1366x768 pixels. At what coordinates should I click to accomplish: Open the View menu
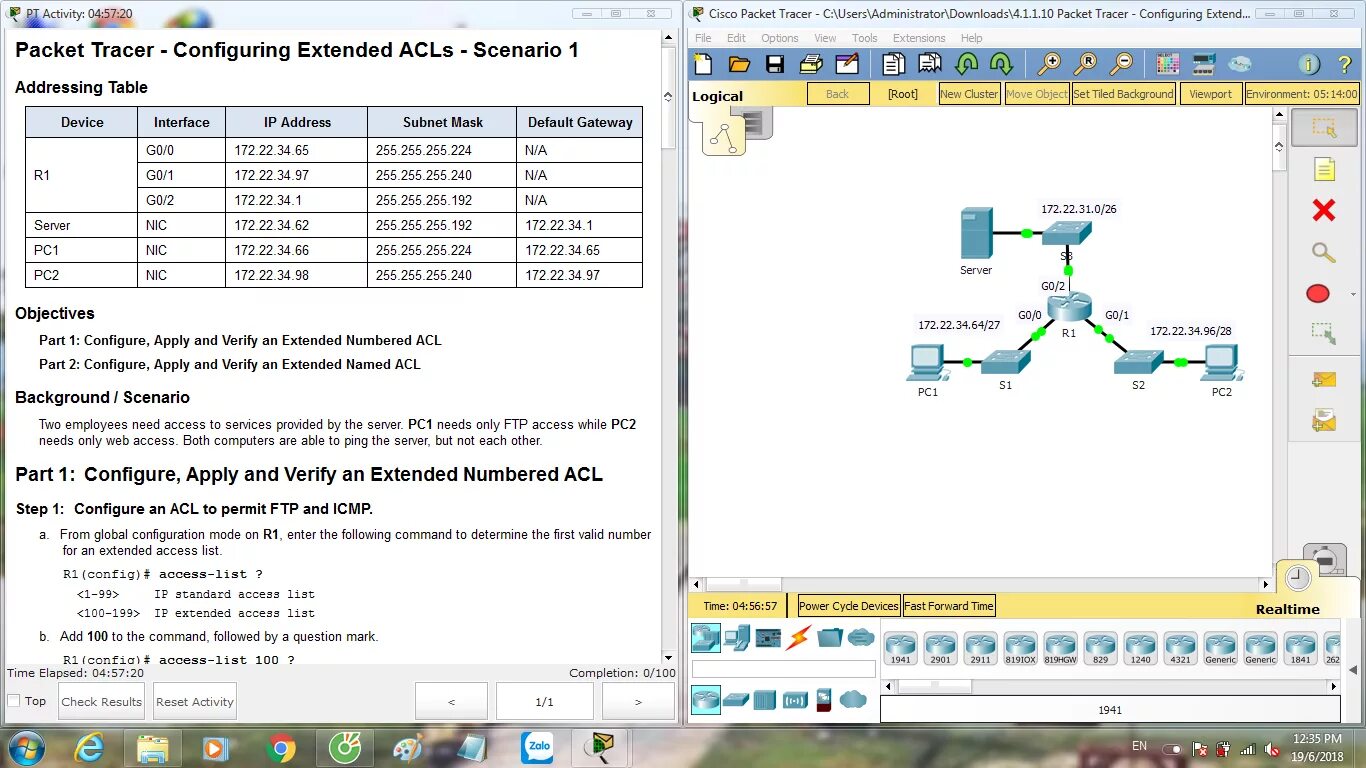(825, 38)
